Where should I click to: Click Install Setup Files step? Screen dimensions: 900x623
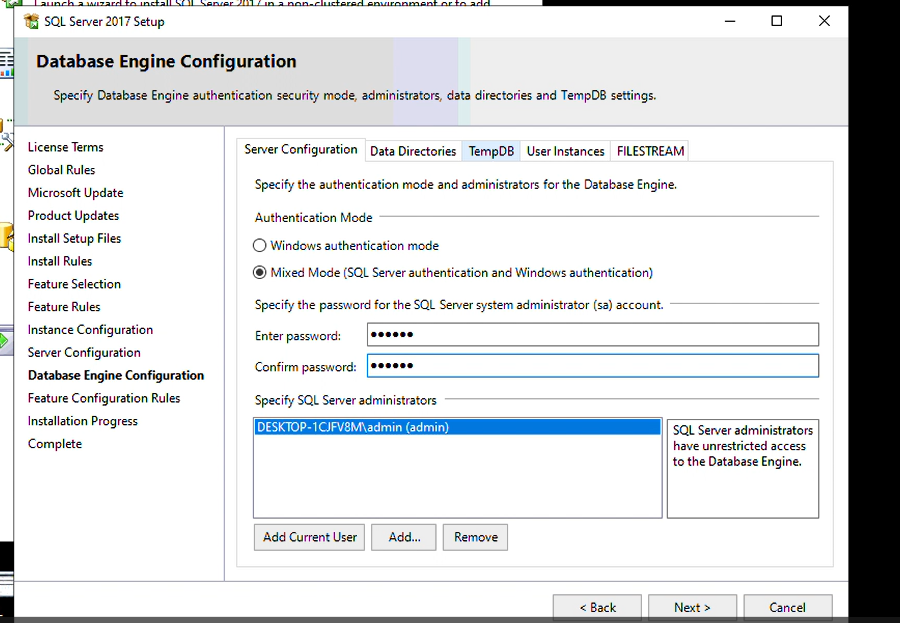tap(75, 238)
